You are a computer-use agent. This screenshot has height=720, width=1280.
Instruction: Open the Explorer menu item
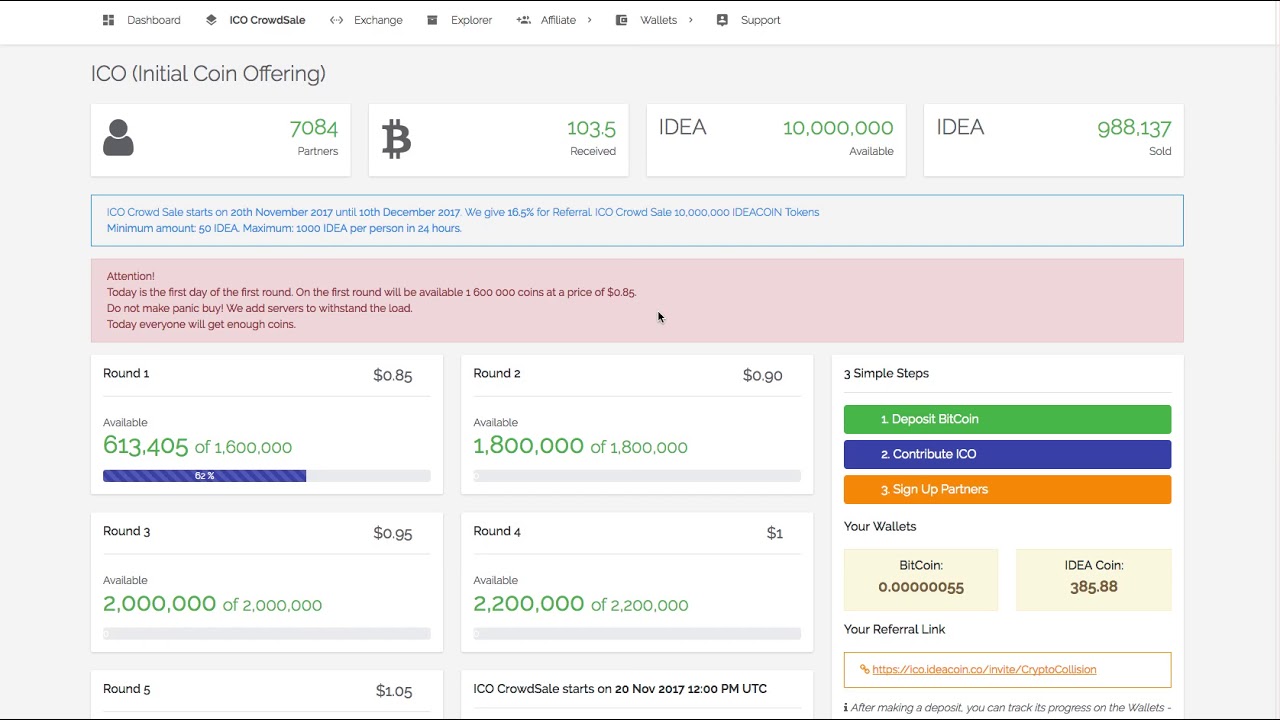471,20
